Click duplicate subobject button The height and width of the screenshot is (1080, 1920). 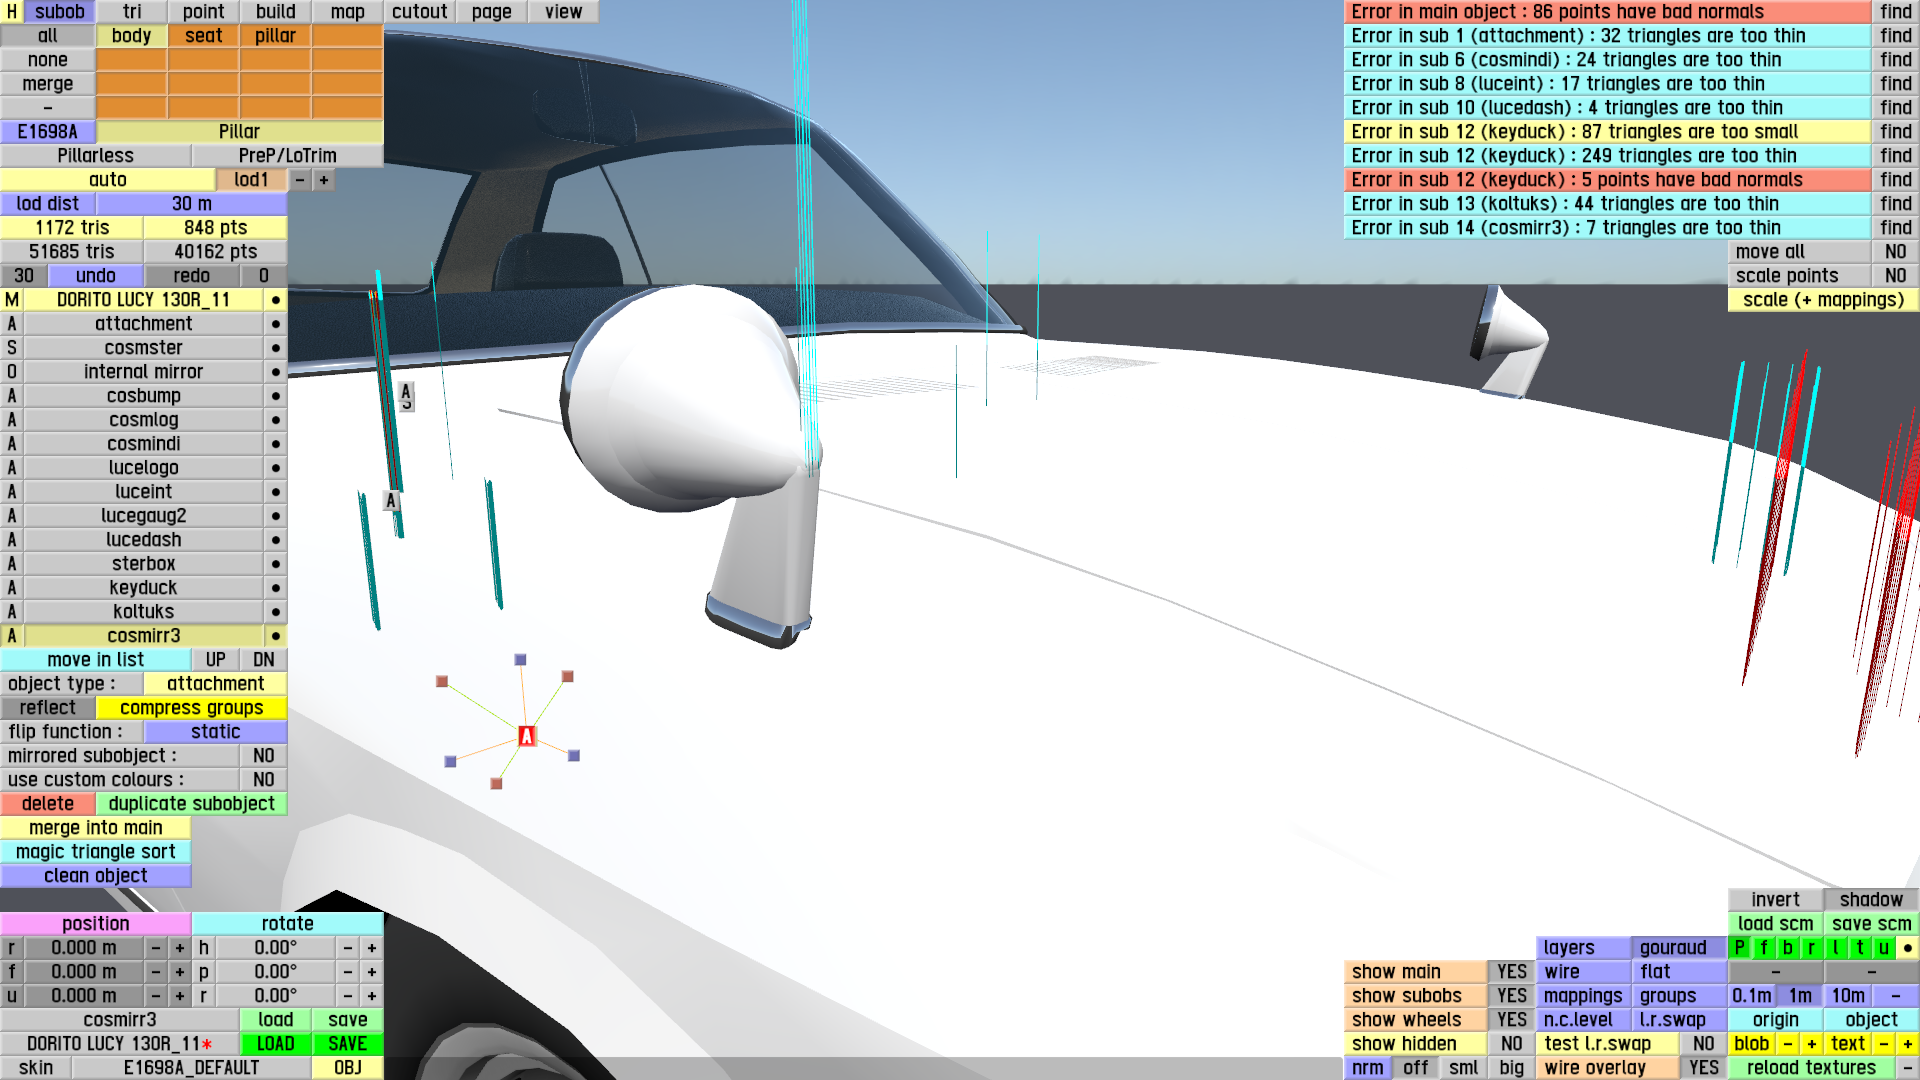[x=191, y=804]
